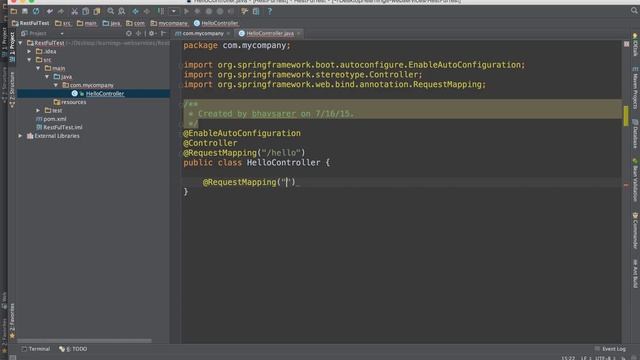Open the run configuration dropdown
This screenshot has width=640, height=360.
173,11
